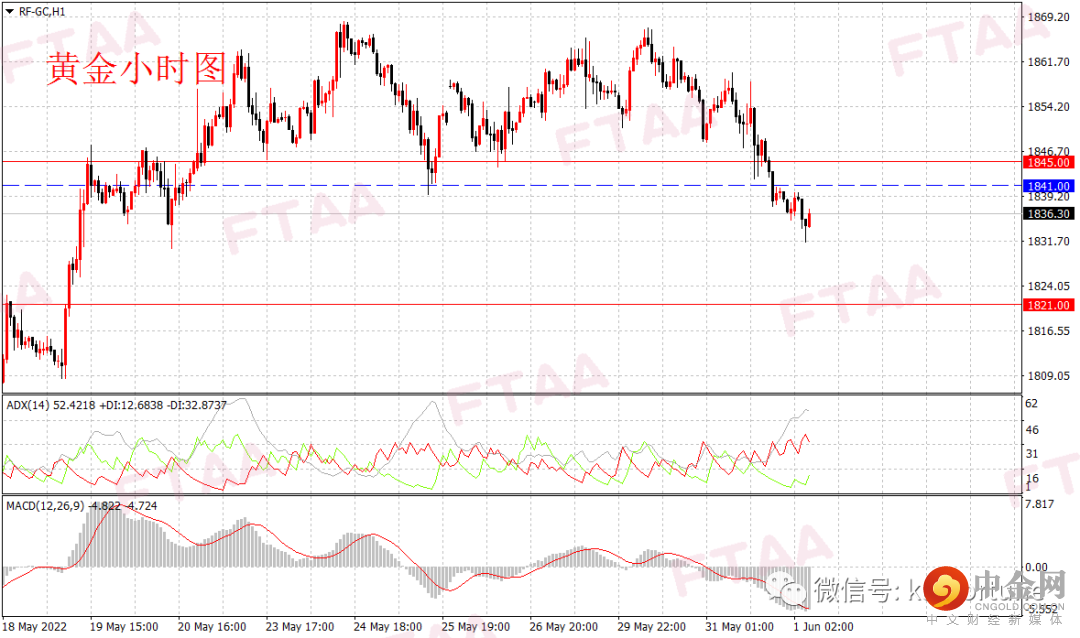1080x638 pixels.
Task: Open chart menu triangle beside RF-GC,H1
Action: 9,12
